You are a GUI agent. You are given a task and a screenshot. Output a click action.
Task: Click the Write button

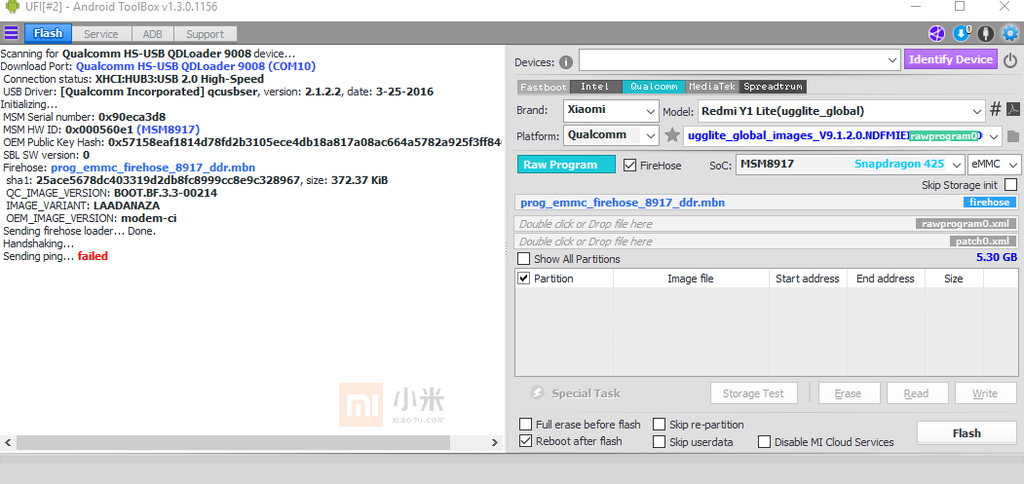(985, 393)
